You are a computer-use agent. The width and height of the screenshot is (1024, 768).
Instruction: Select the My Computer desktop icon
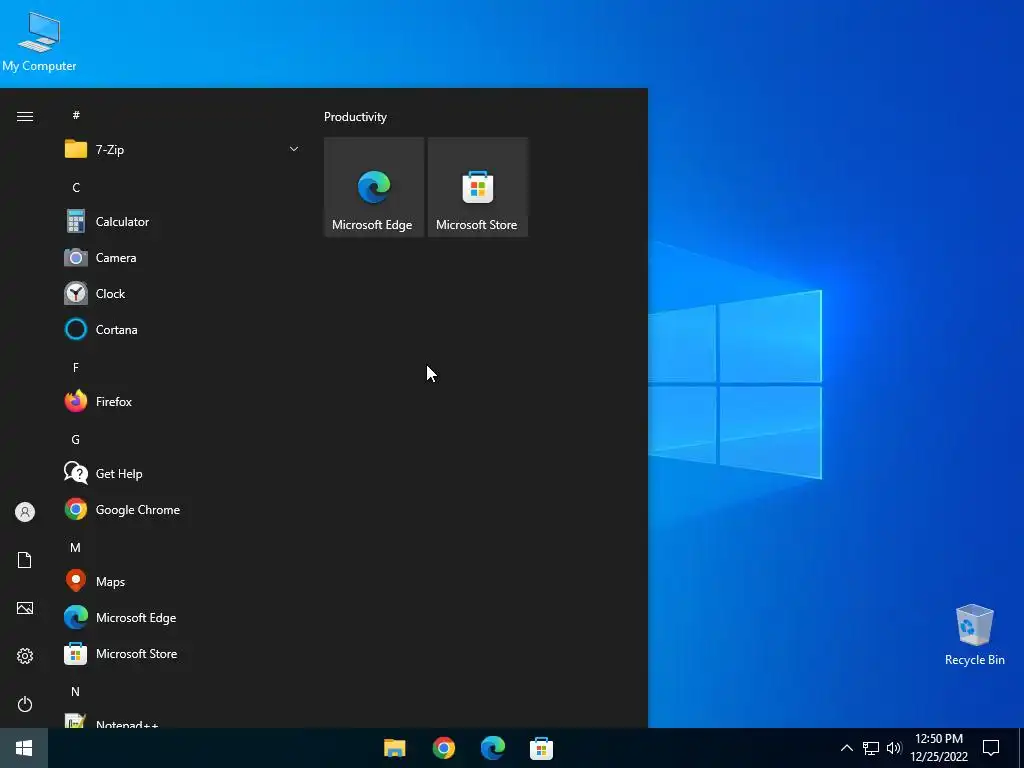click(39, 42)
